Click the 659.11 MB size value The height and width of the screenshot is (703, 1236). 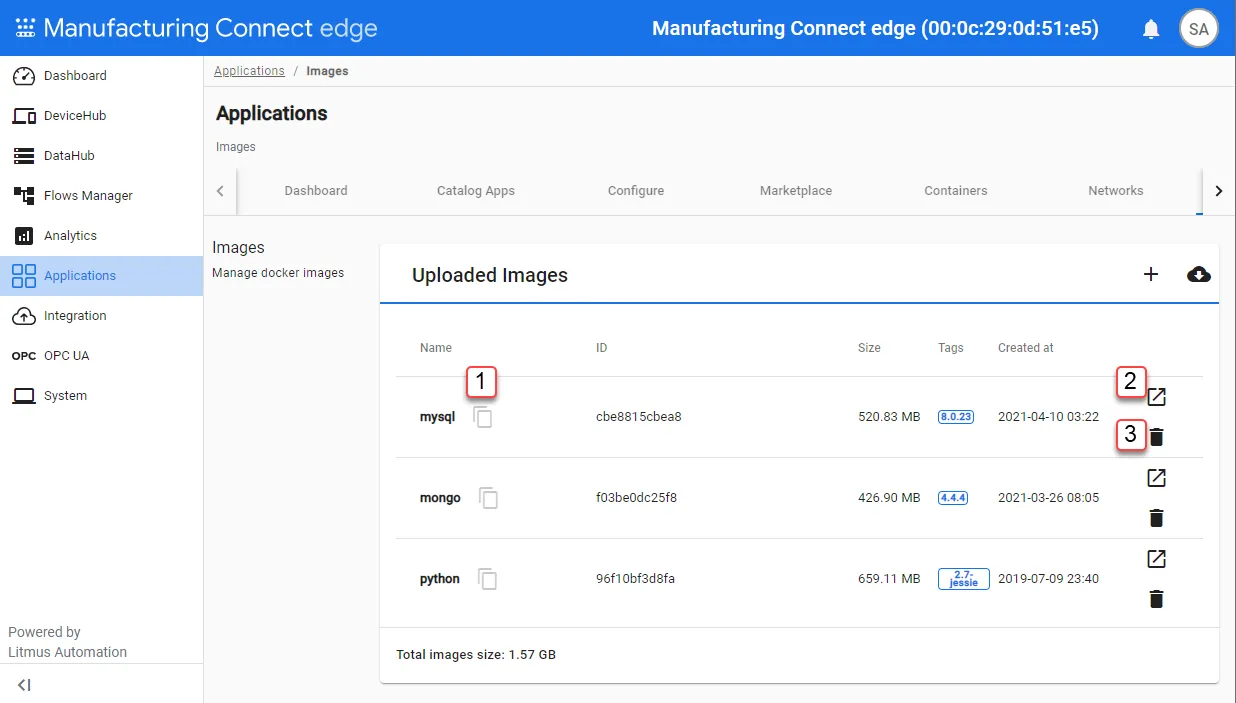[889, 579]
